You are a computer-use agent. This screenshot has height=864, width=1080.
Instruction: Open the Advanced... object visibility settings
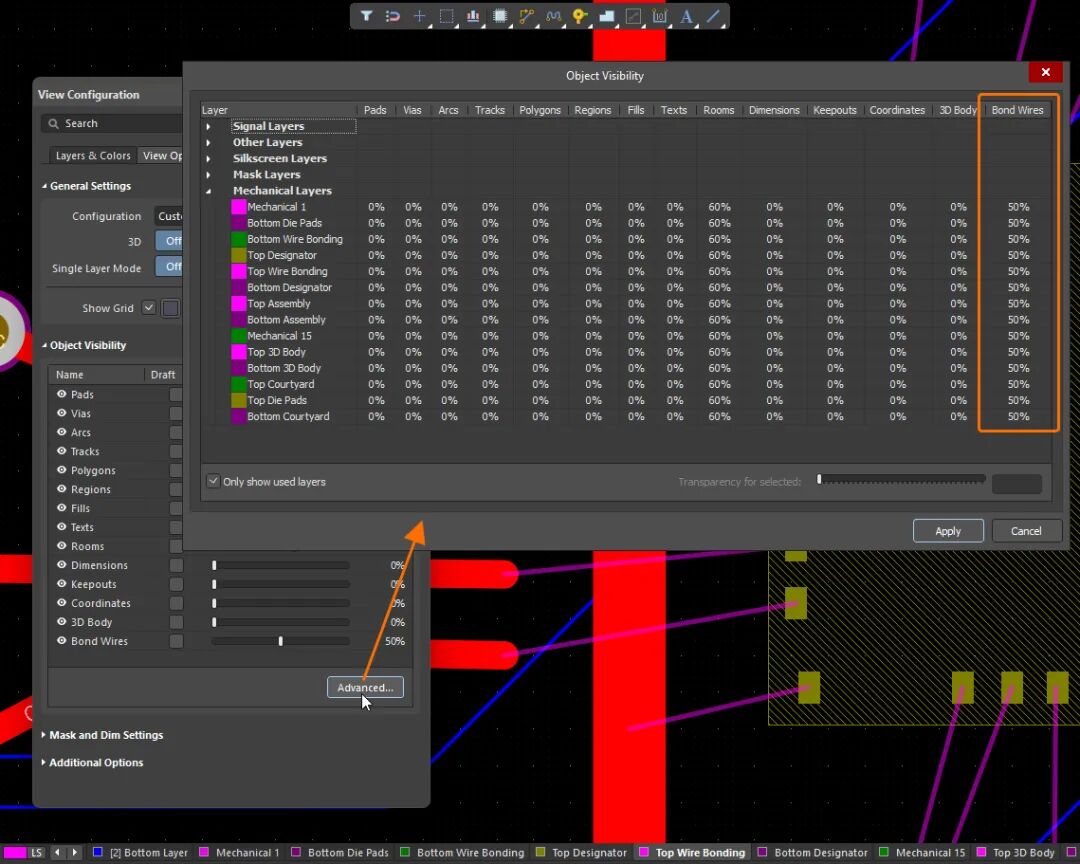(x=365, y=688)
